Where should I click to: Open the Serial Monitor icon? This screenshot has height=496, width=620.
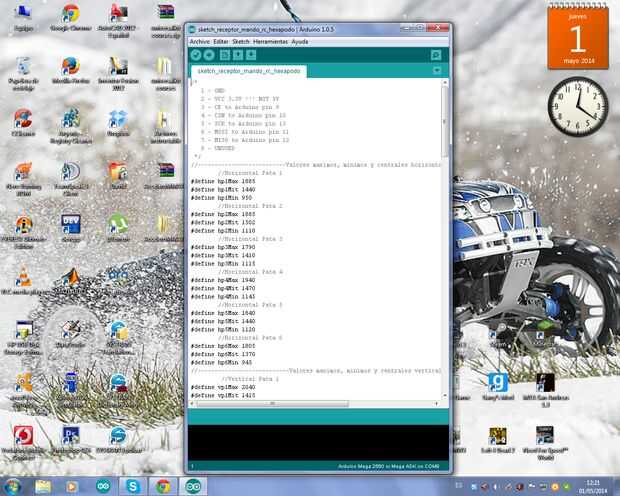(x=436, y=55)
